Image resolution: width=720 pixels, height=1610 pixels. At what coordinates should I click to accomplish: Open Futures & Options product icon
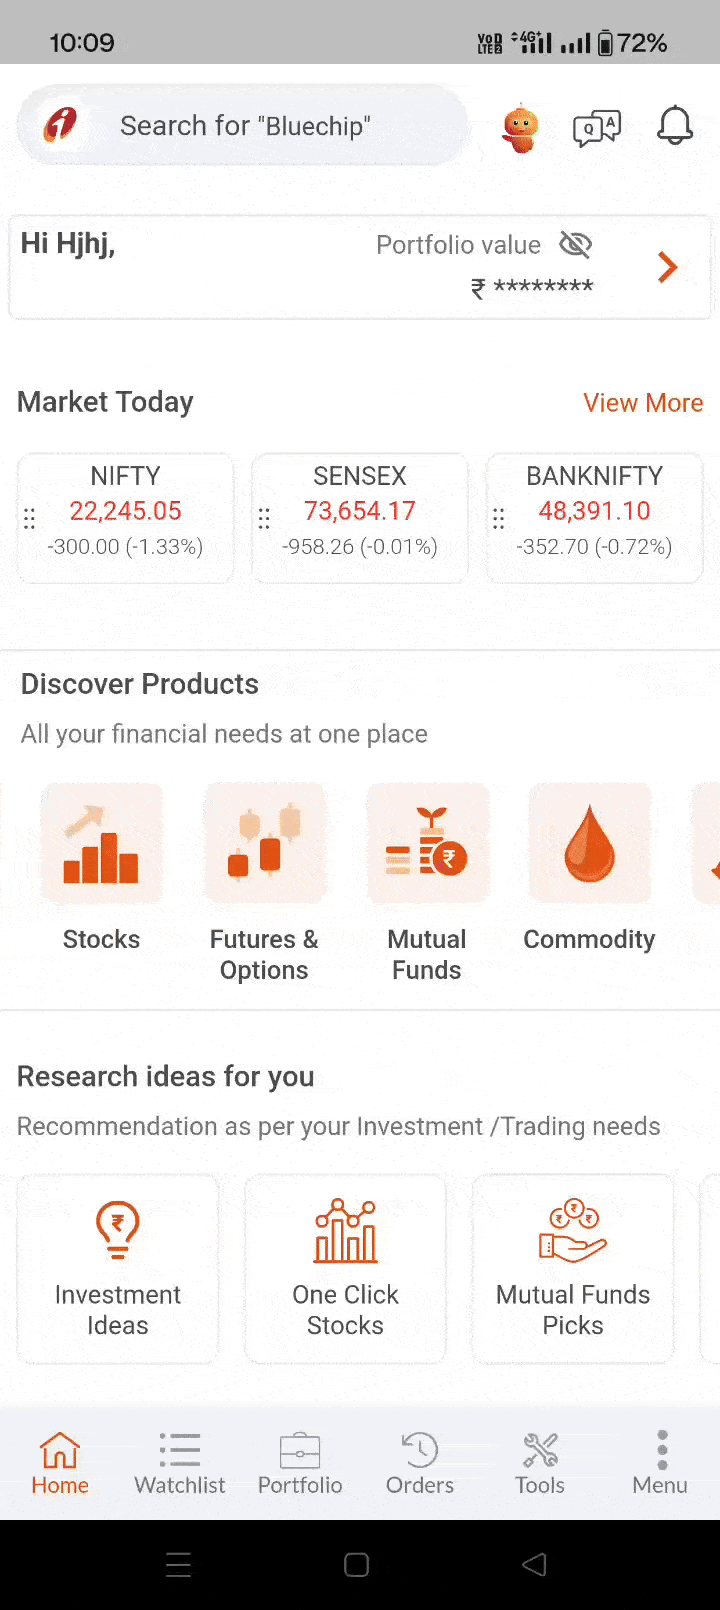tap(264, 845)
